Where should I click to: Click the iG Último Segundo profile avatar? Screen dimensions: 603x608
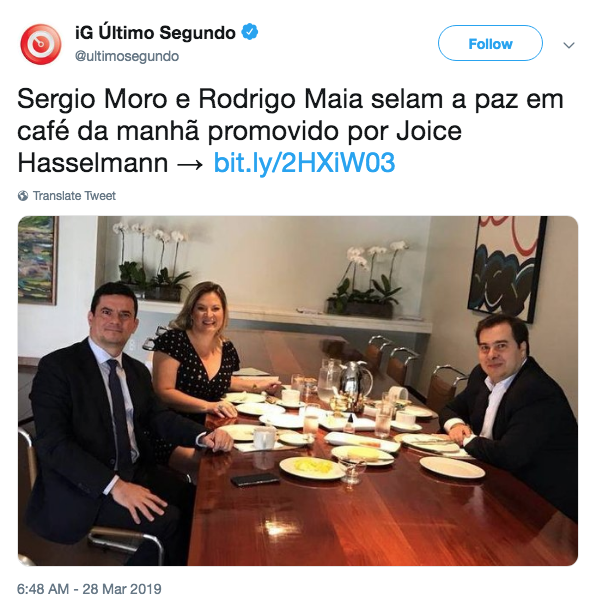click(41, 44)
